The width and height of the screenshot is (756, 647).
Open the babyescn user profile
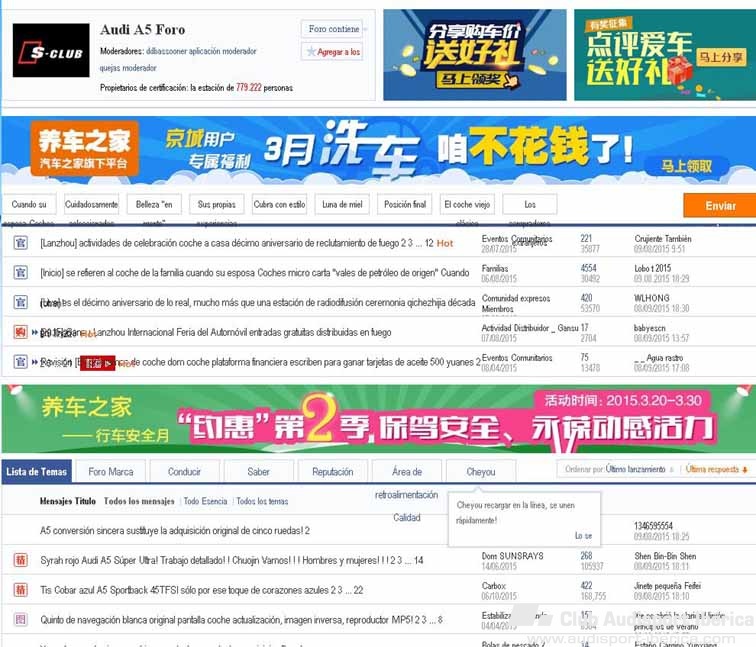coord(649,328)
